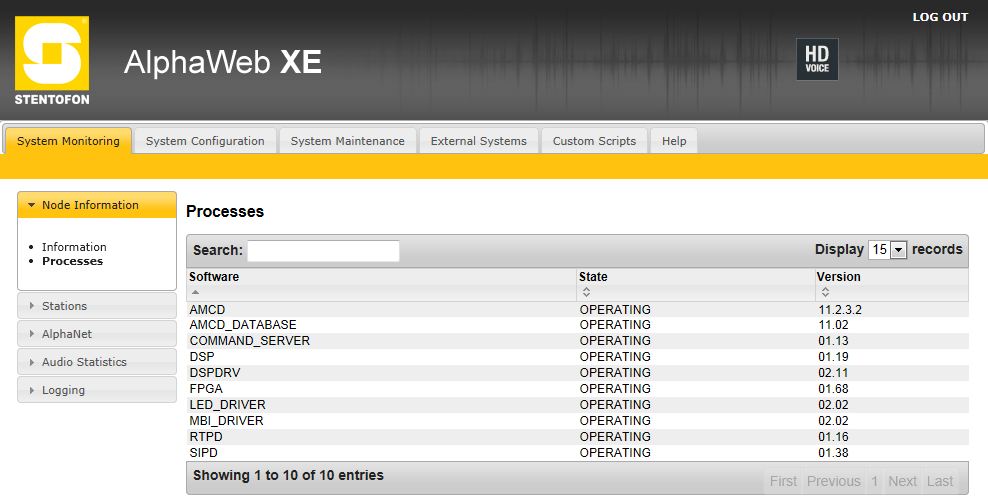Click version 01.13 of COMMAND_SERVER
988x499 pixels.
(833, 341)
